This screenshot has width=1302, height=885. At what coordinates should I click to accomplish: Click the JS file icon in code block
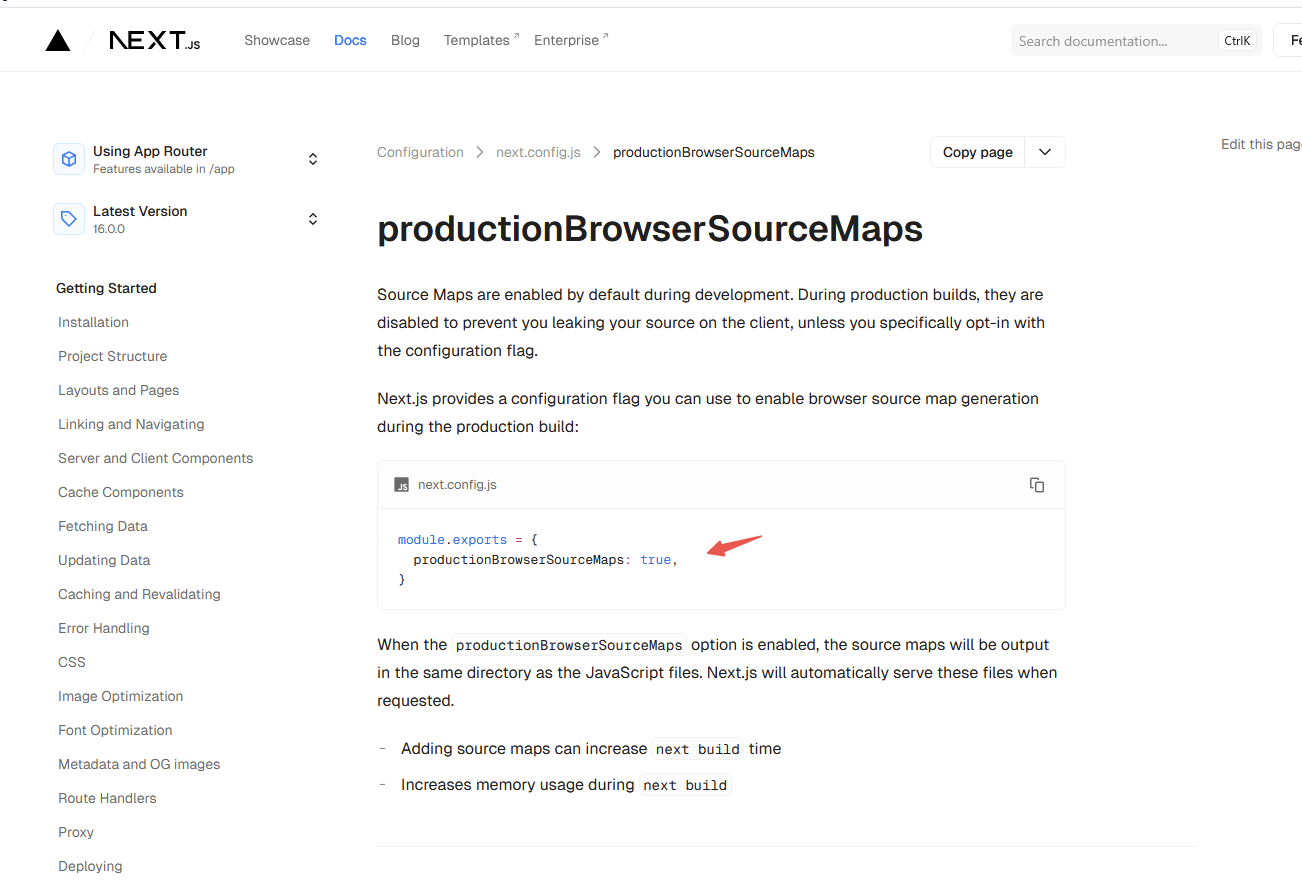pyautogui.click(x=402, y=485)
